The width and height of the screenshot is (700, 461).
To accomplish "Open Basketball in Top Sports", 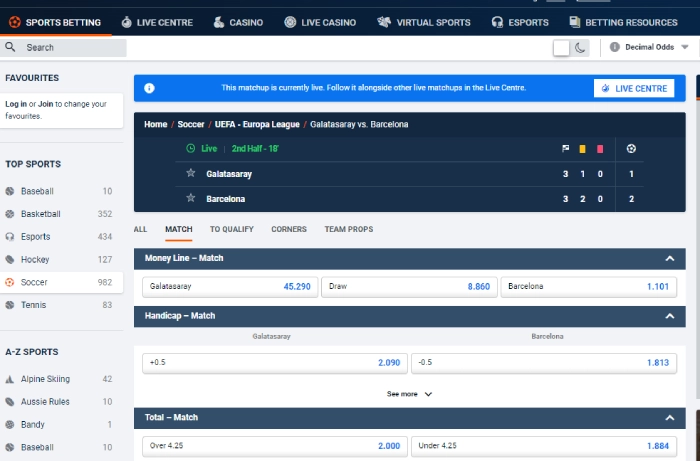I will pyautogui.click(x=61, y=214).
